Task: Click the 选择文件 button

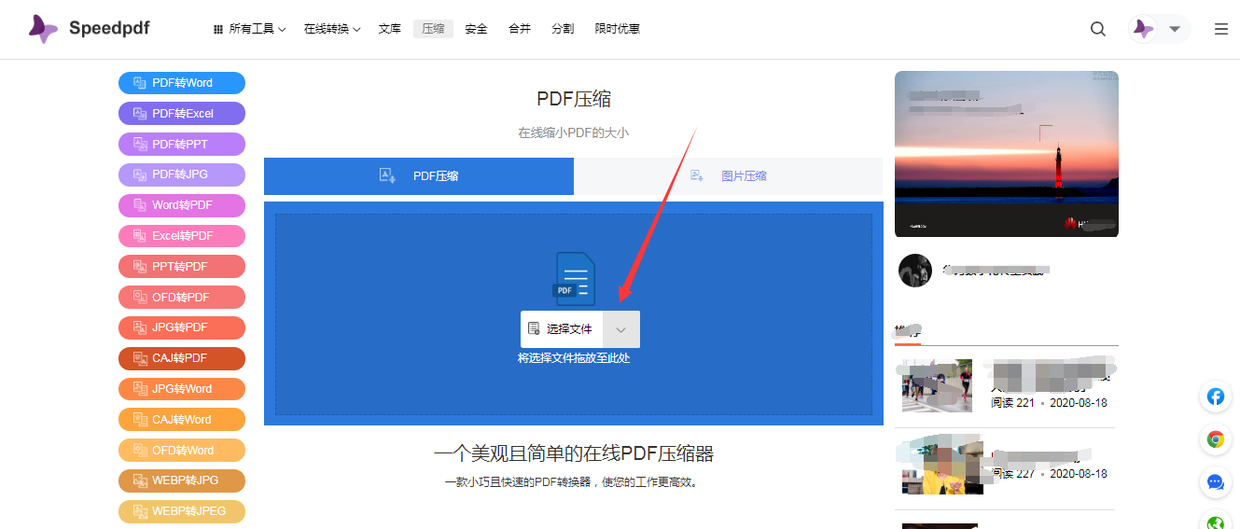Action: (x=562, y=329)
